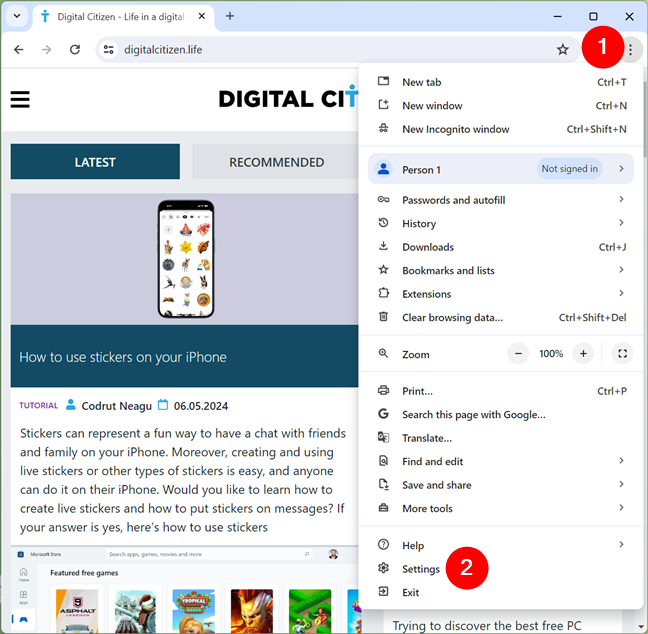Choose Print from the menu

(x=501, y=391)
